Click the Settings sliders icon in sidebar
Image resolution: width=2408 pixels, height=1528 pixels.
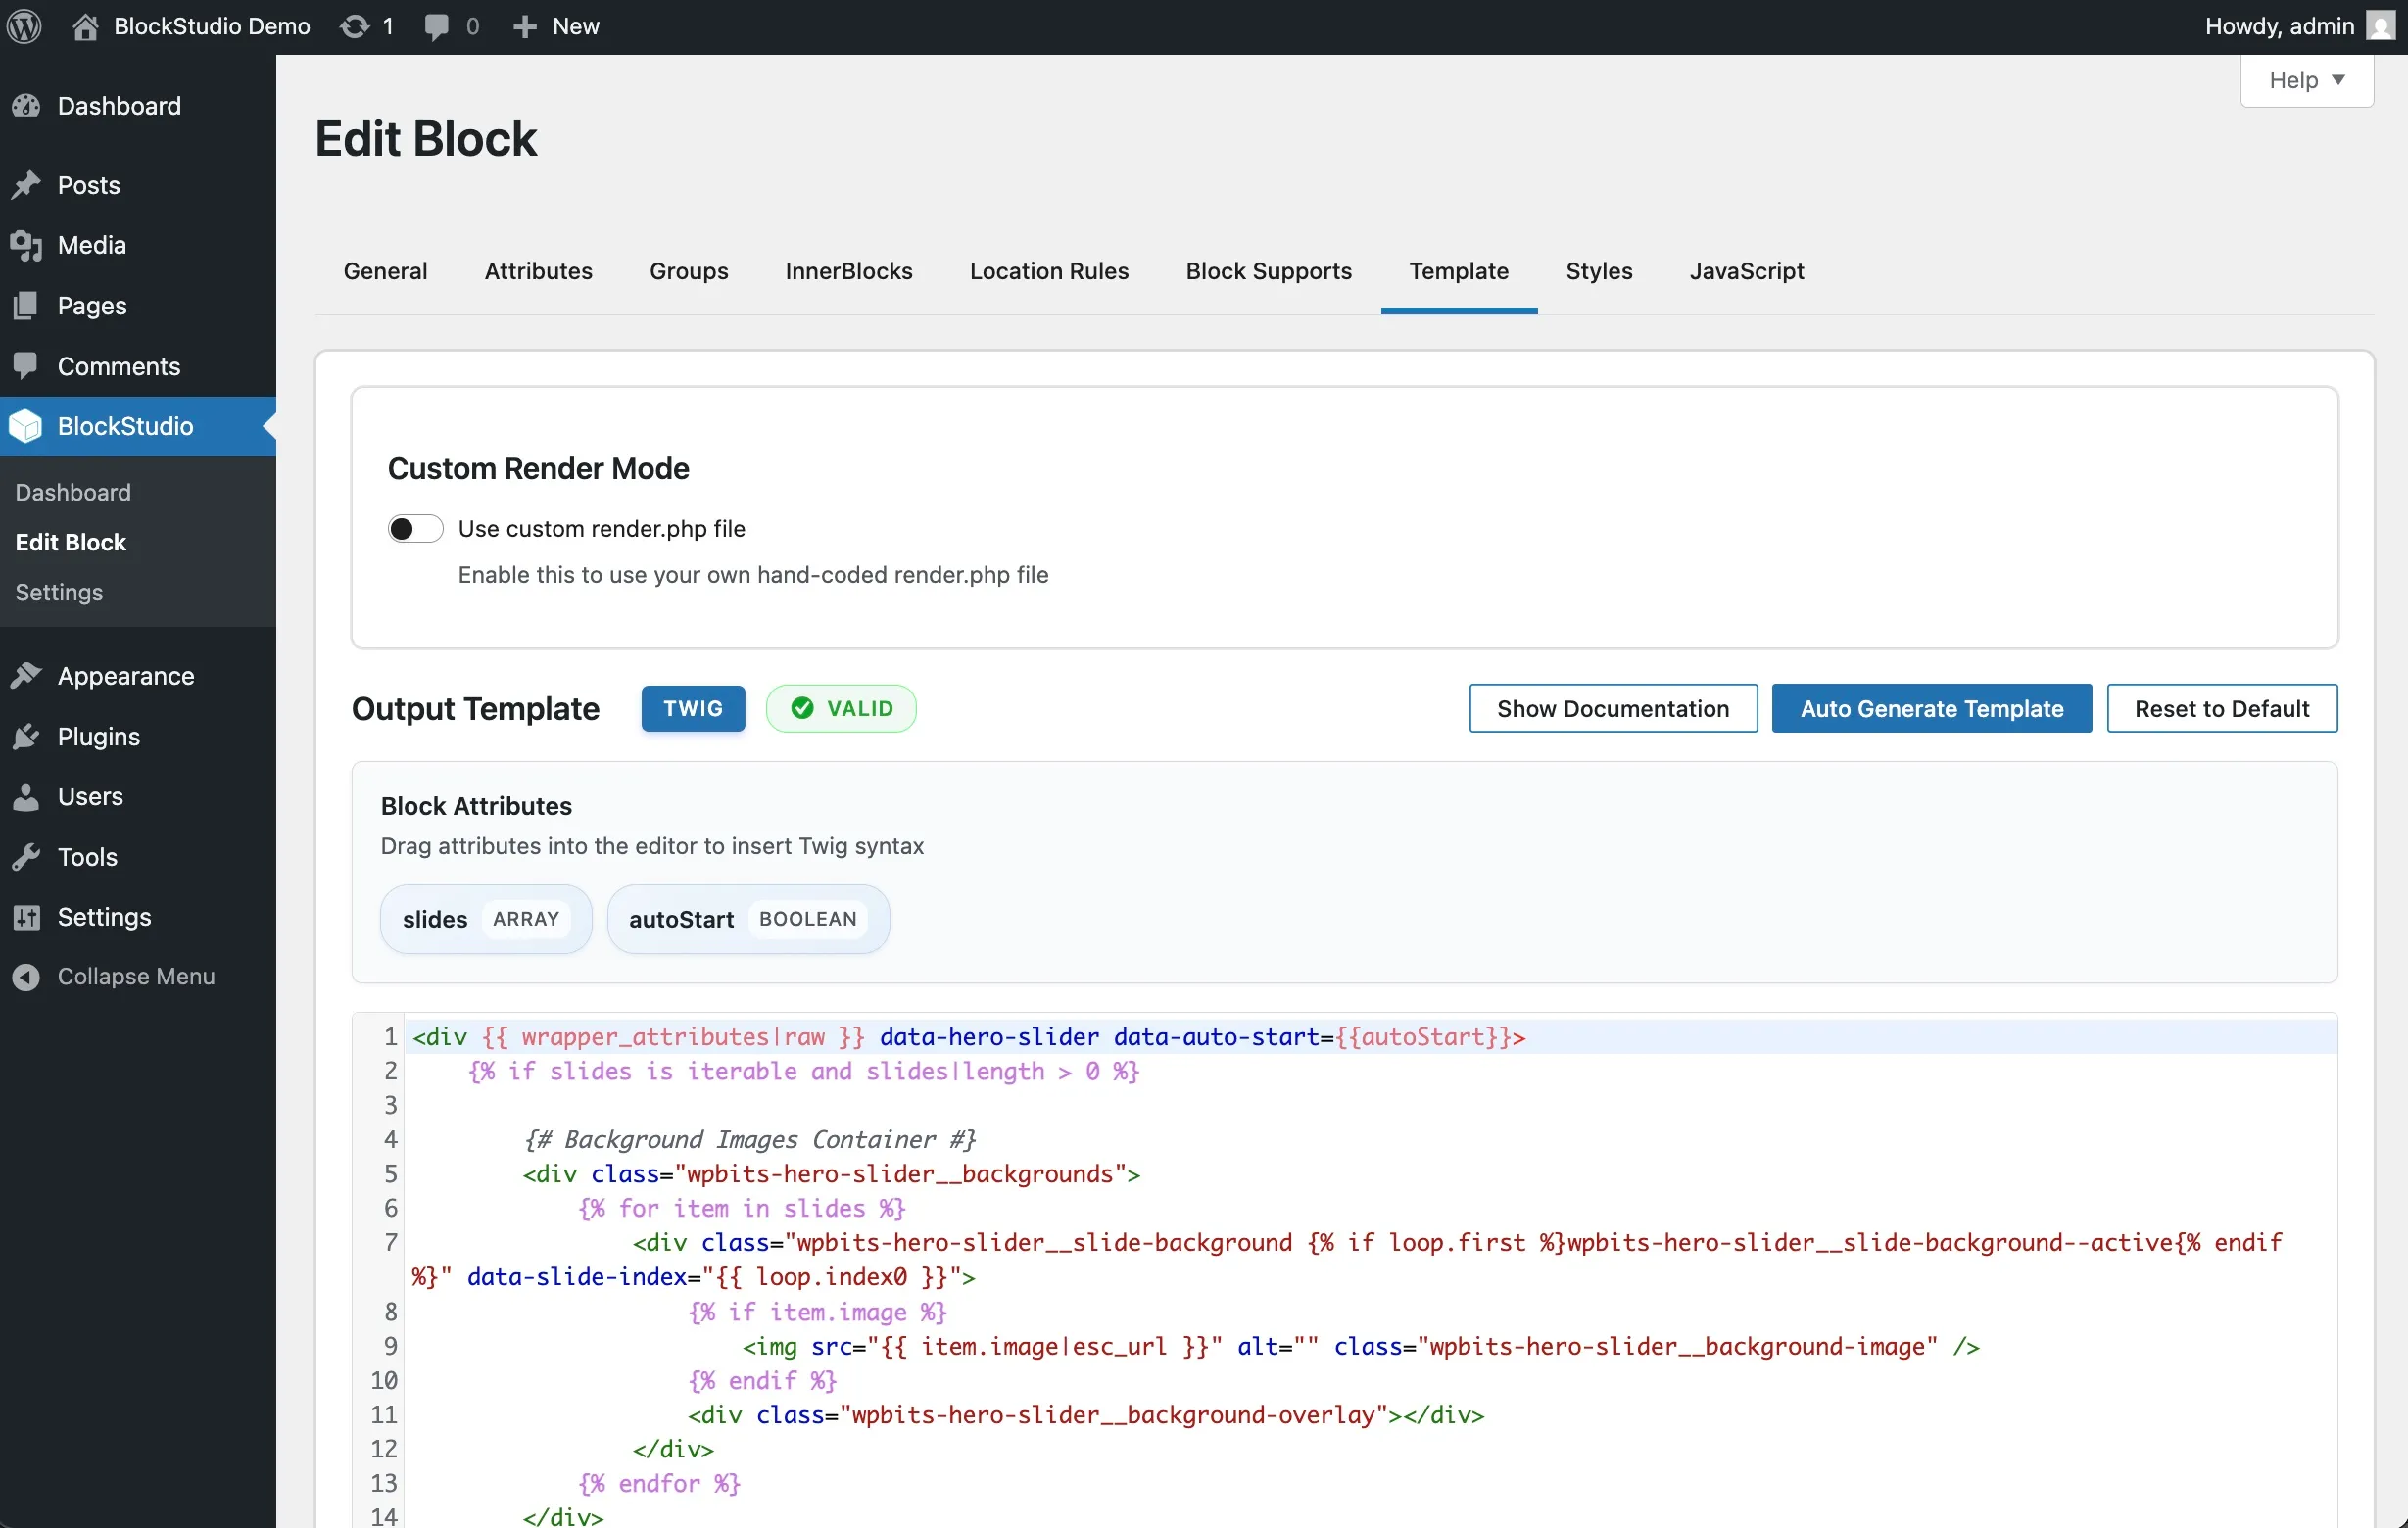click(26, 917)
